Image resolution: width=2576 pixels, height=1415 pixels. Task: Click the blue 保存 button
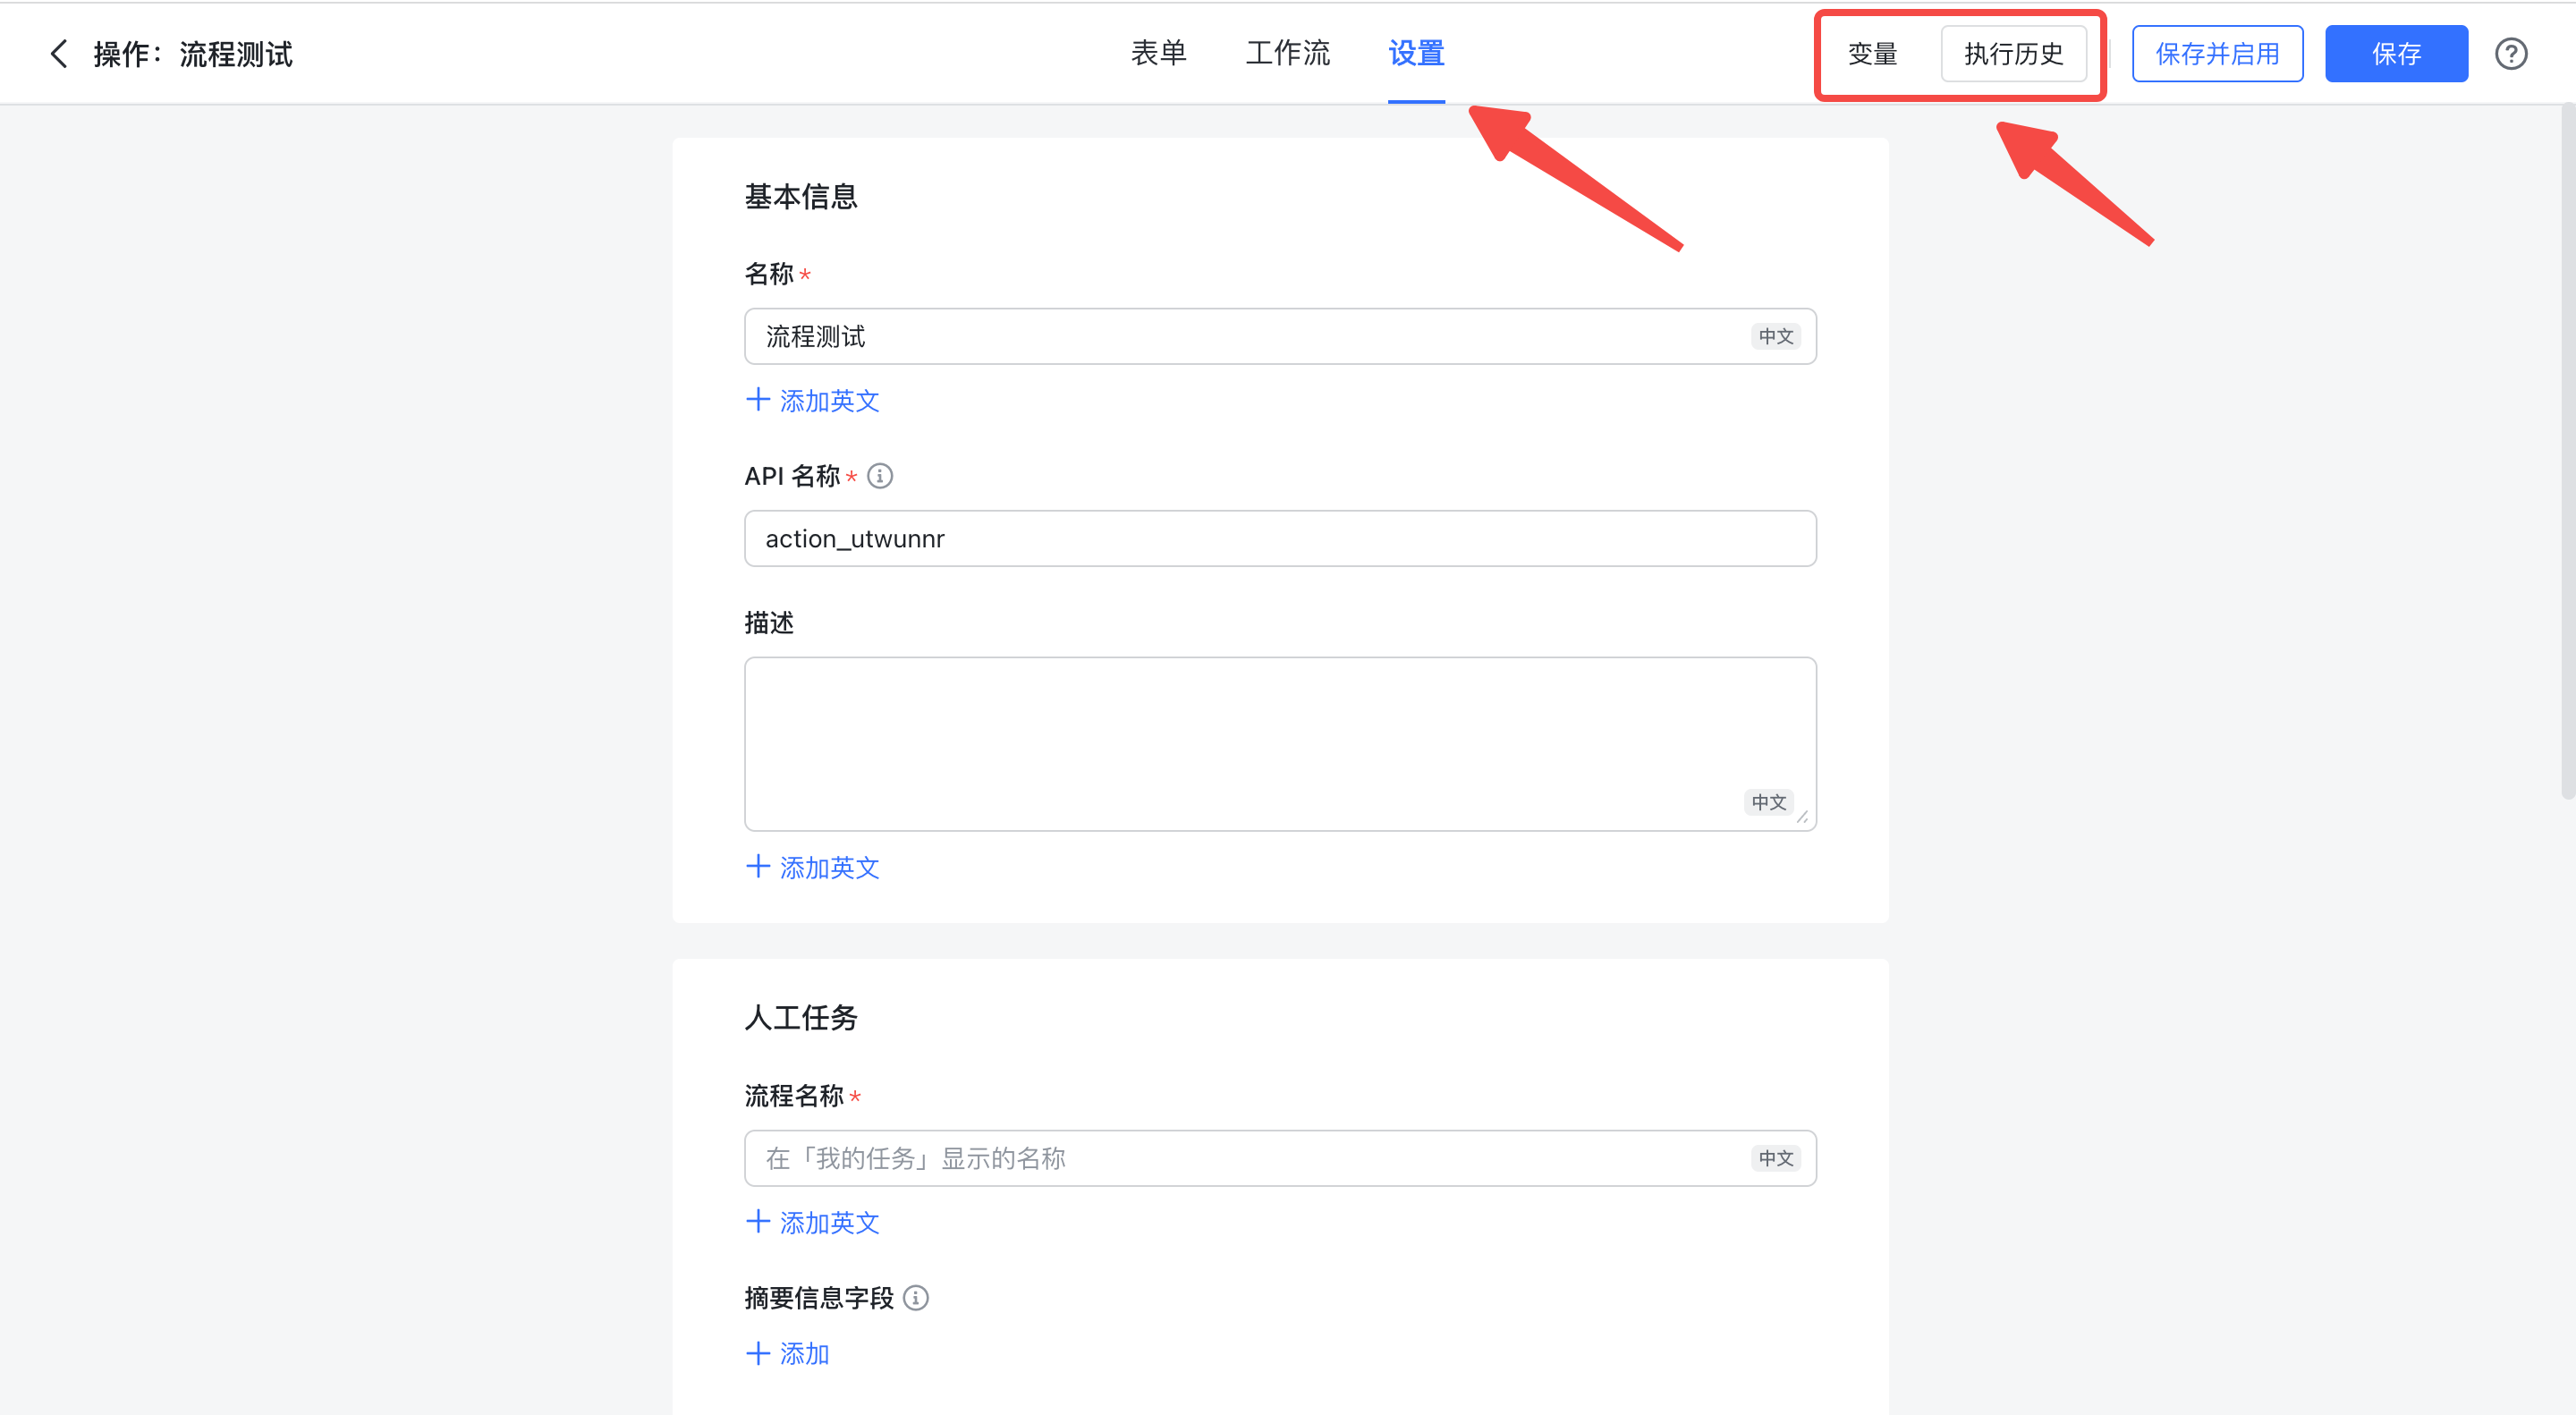point(2396,54)
